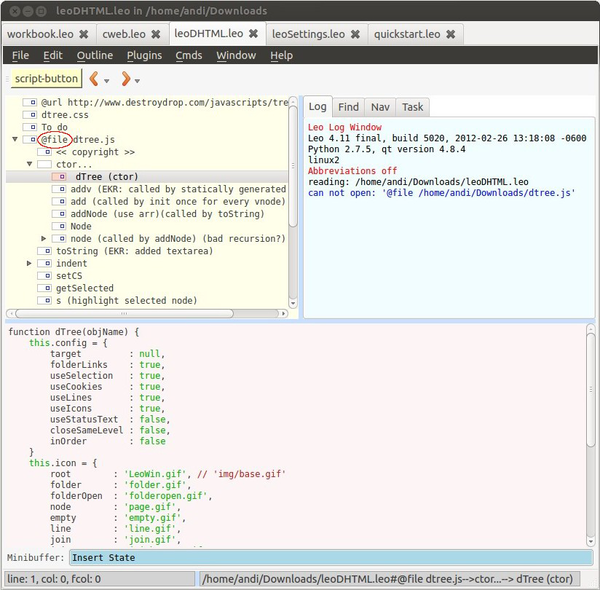Switch to the Find tab
600x590 pixels.
click(348, 106)
